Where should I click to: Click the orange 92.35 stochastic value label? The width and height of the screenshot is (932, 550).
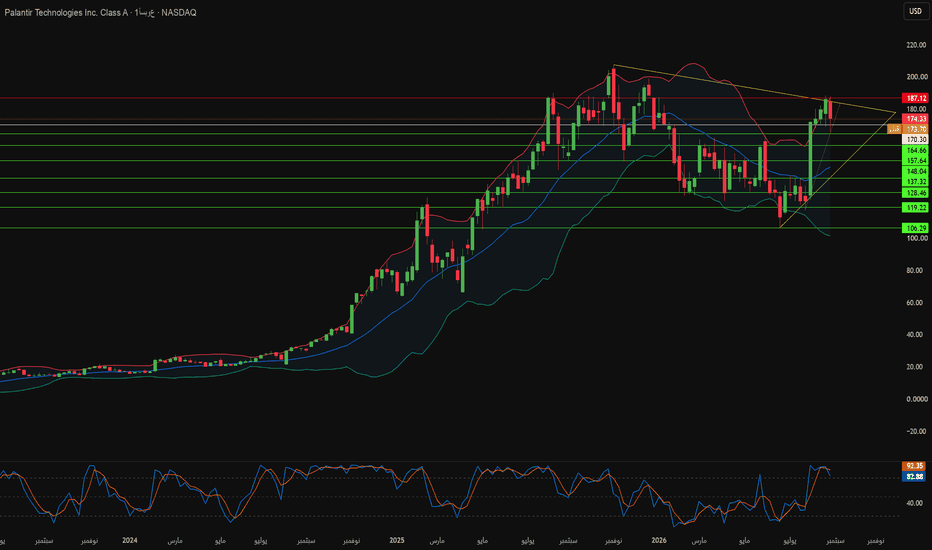coord(914,466)
